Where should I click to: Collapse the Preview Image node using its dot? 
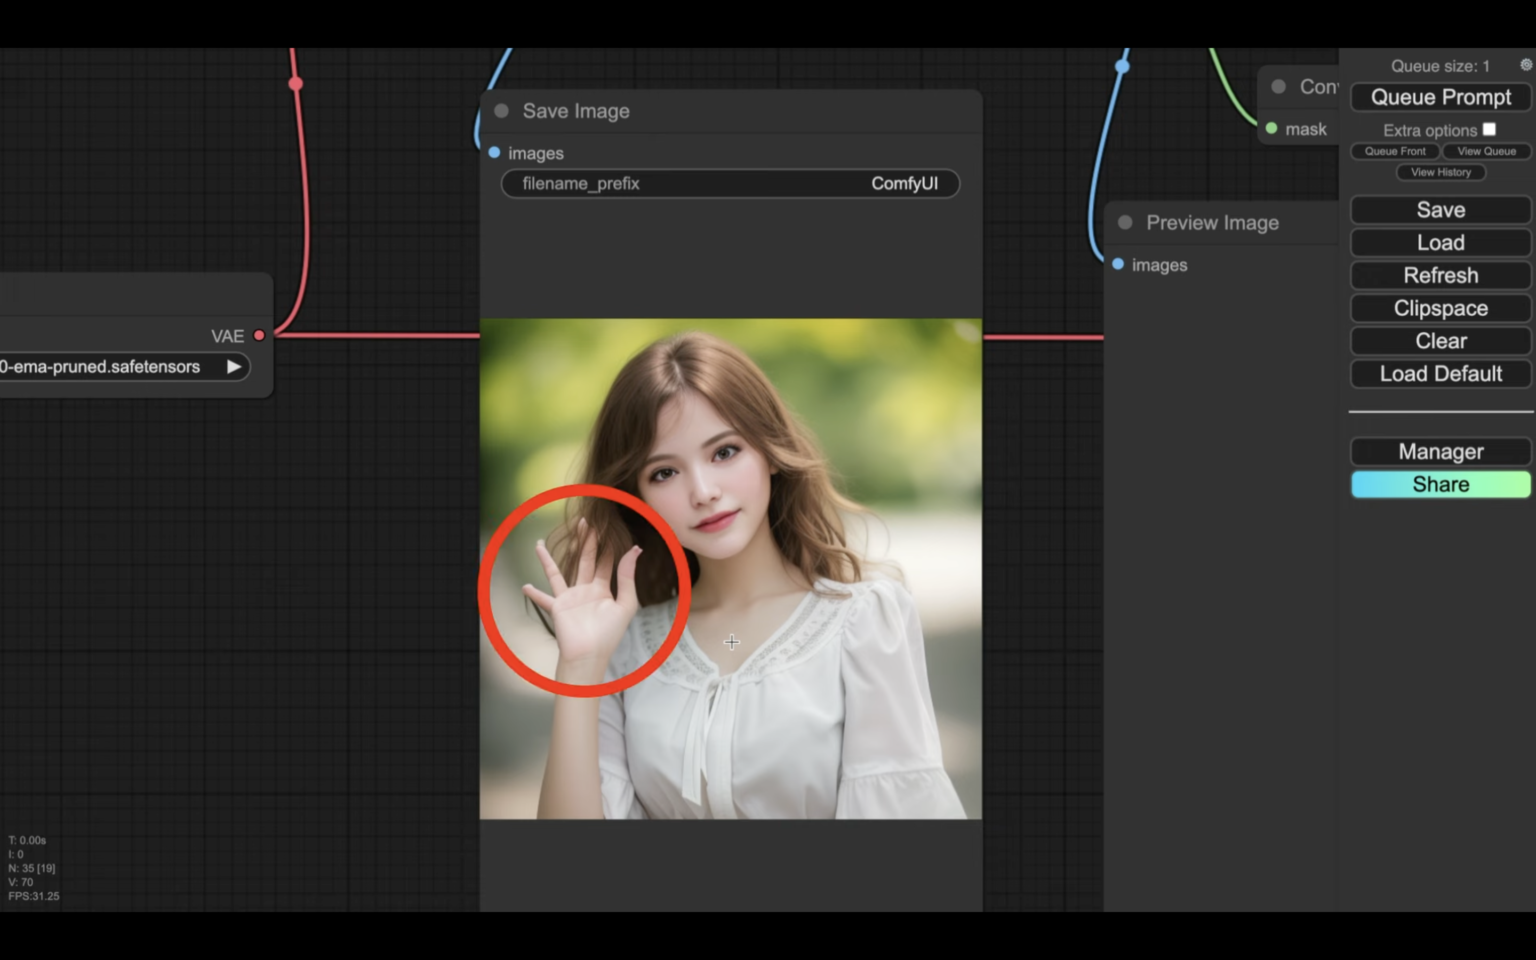pos(1125,223)
